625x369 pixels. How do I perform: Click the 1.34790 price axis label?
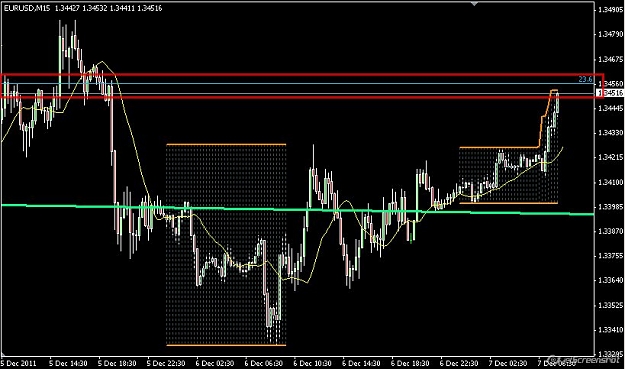(x=611, y=35)
